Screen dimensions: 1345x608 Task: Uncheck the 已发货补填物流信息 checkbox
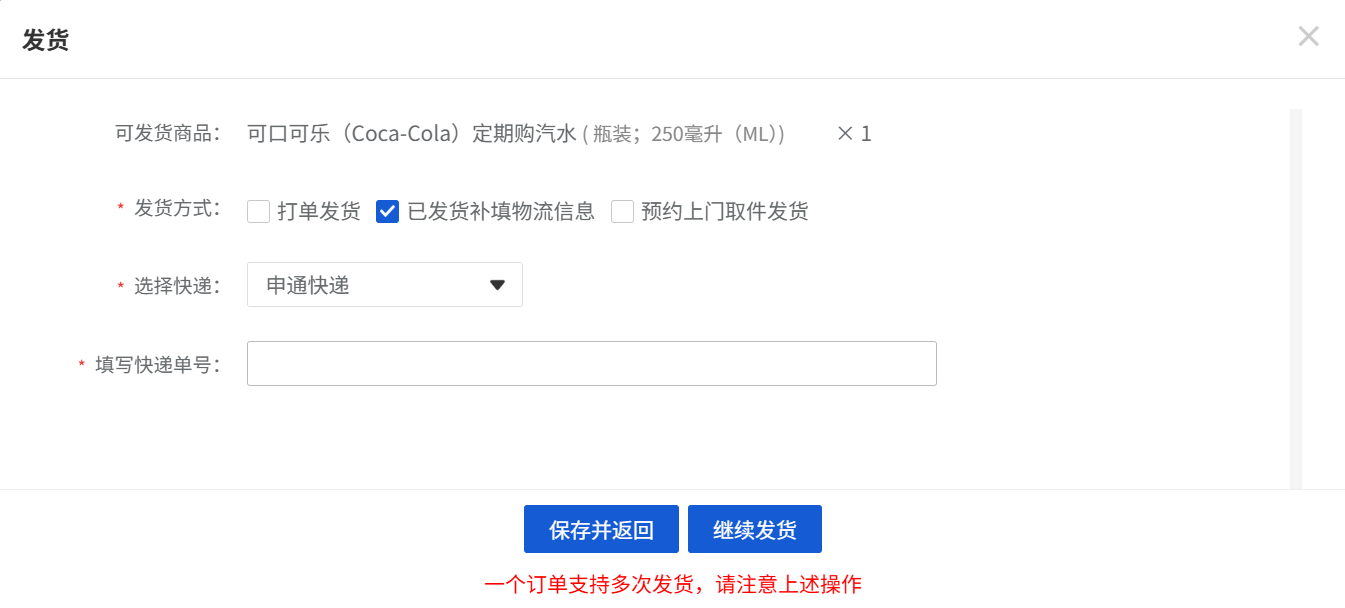click(388, 212)
